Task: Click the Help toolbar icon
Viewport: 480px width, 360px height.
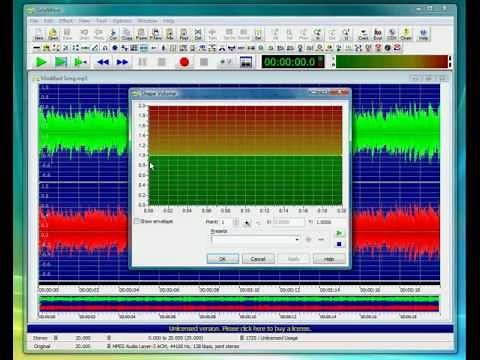Action: (423, 34)
